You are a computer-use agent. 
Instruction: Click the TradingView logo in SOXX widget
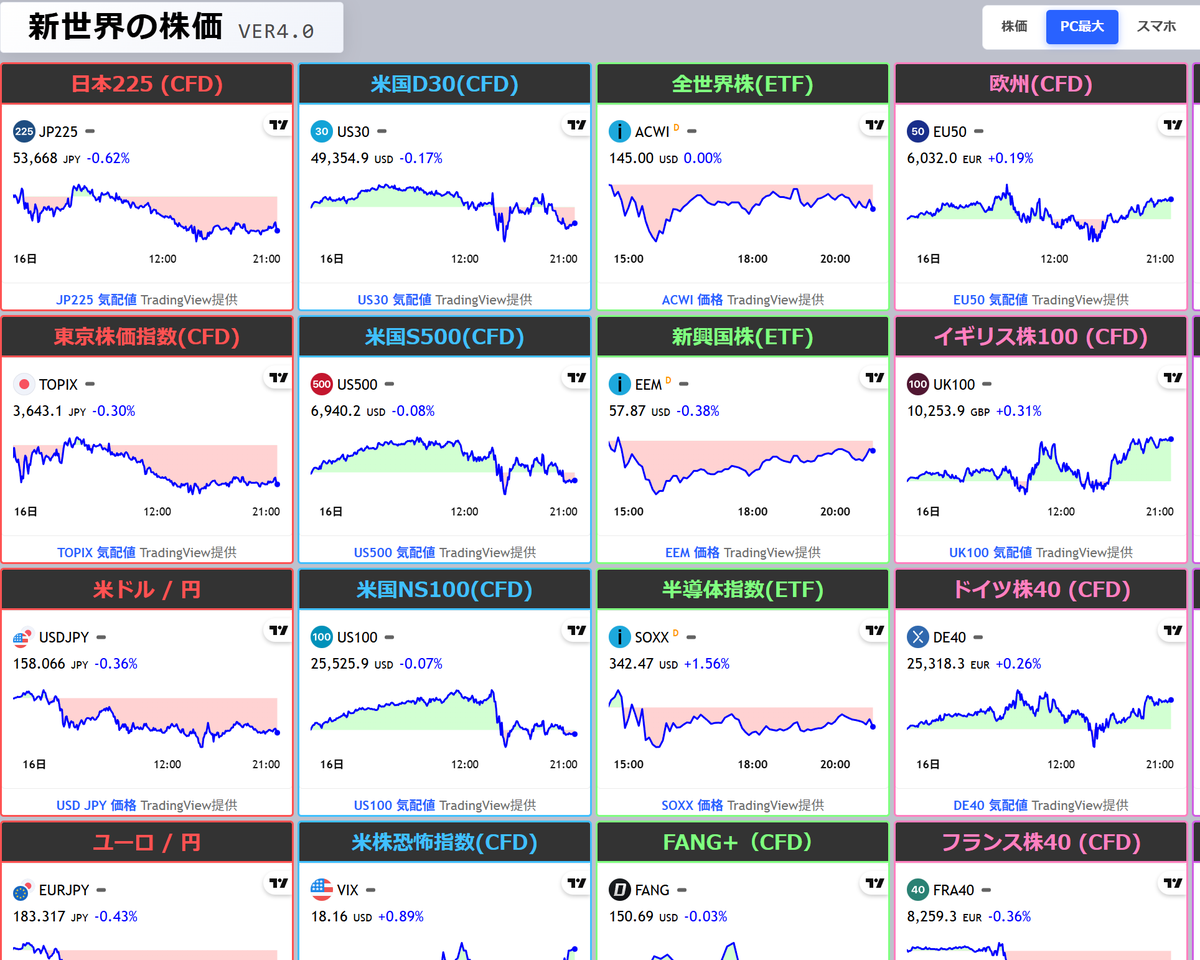(x=874, y=630)
